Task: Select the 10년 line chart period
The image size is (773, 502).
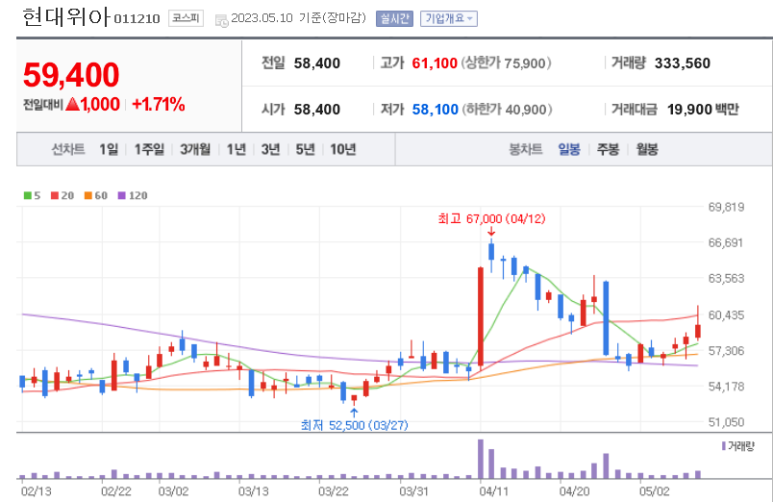Action: click(343, 149)
